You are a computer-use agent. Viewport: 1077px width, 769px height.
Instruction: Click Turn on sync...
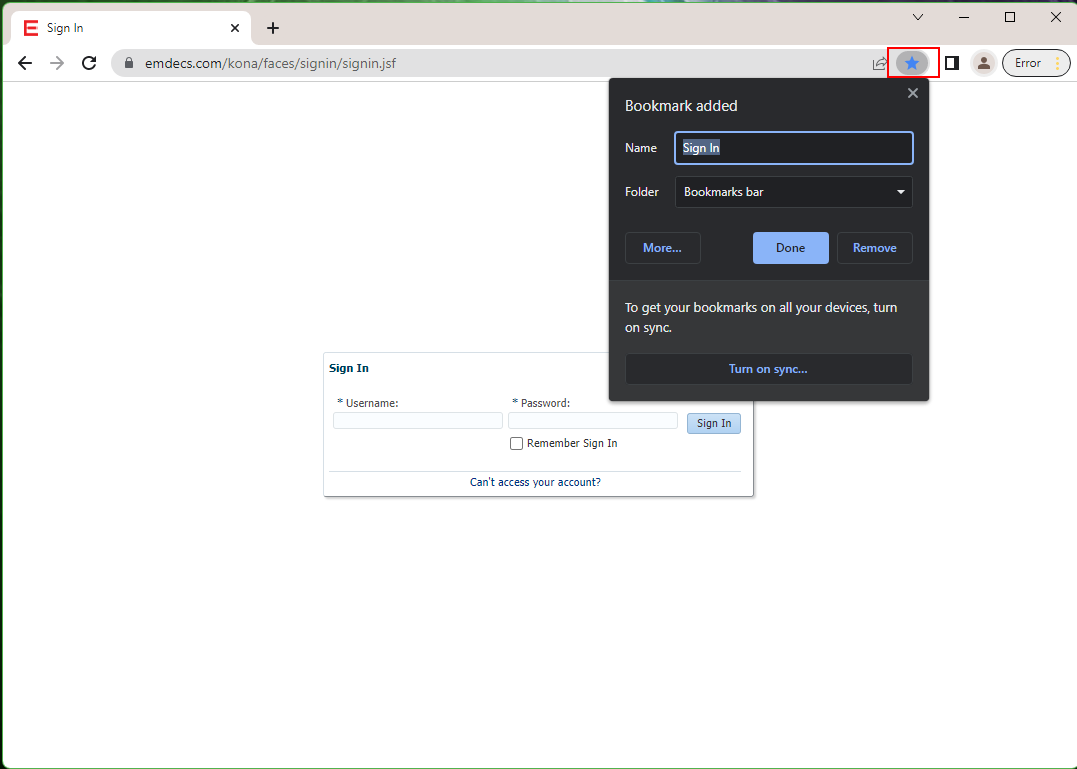click(x=768, y=369)
